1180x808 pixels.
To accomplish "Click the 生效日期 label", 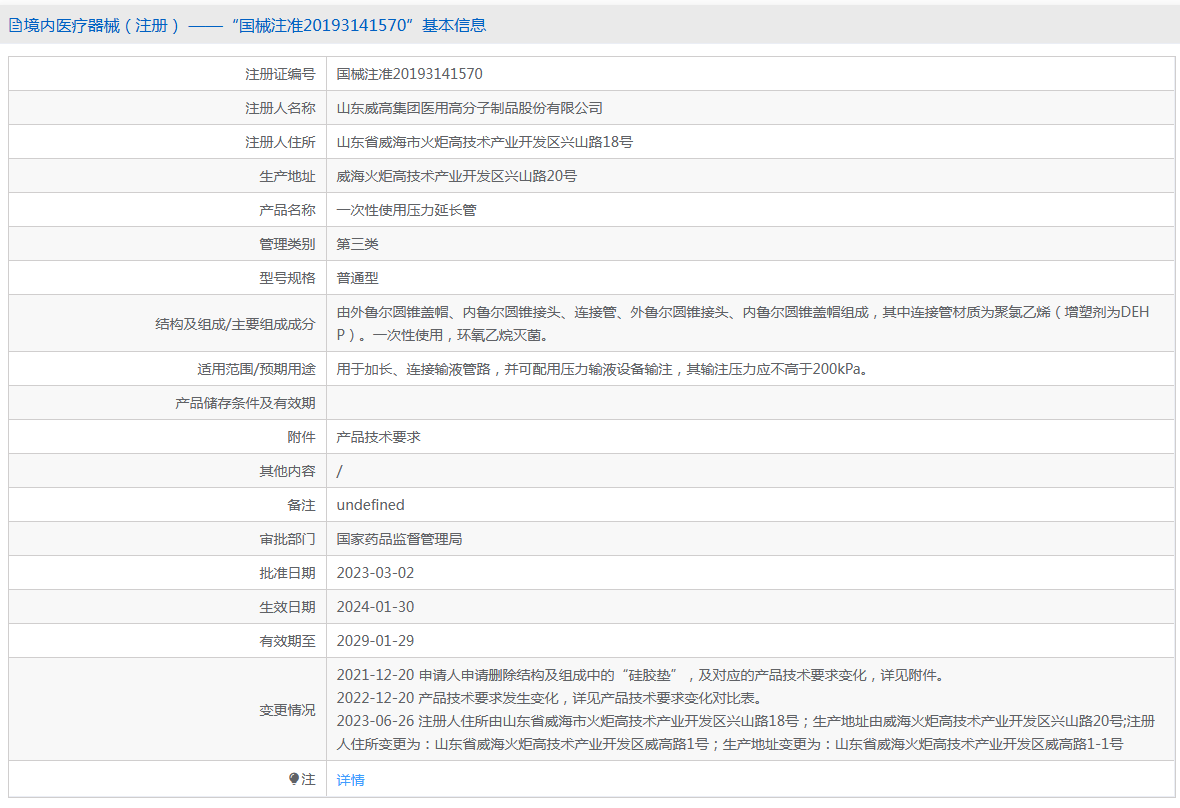I will coord(287,606).
